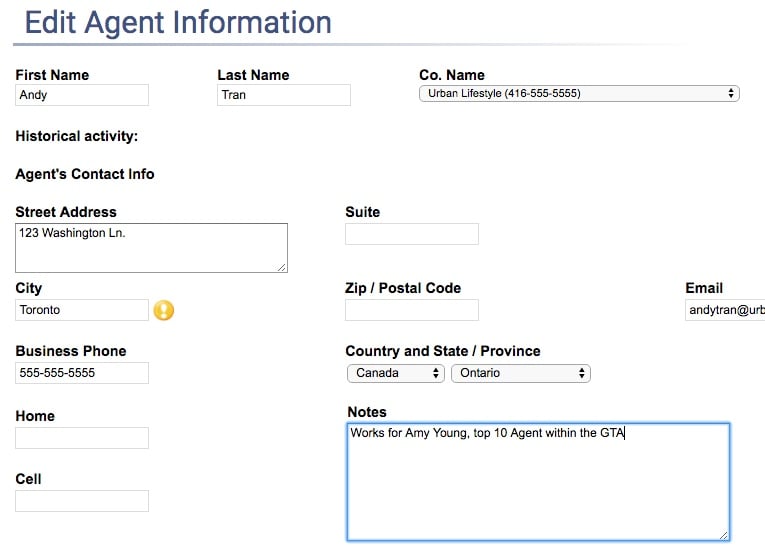Focus the Zip / Postal Code field

point(411,310)
